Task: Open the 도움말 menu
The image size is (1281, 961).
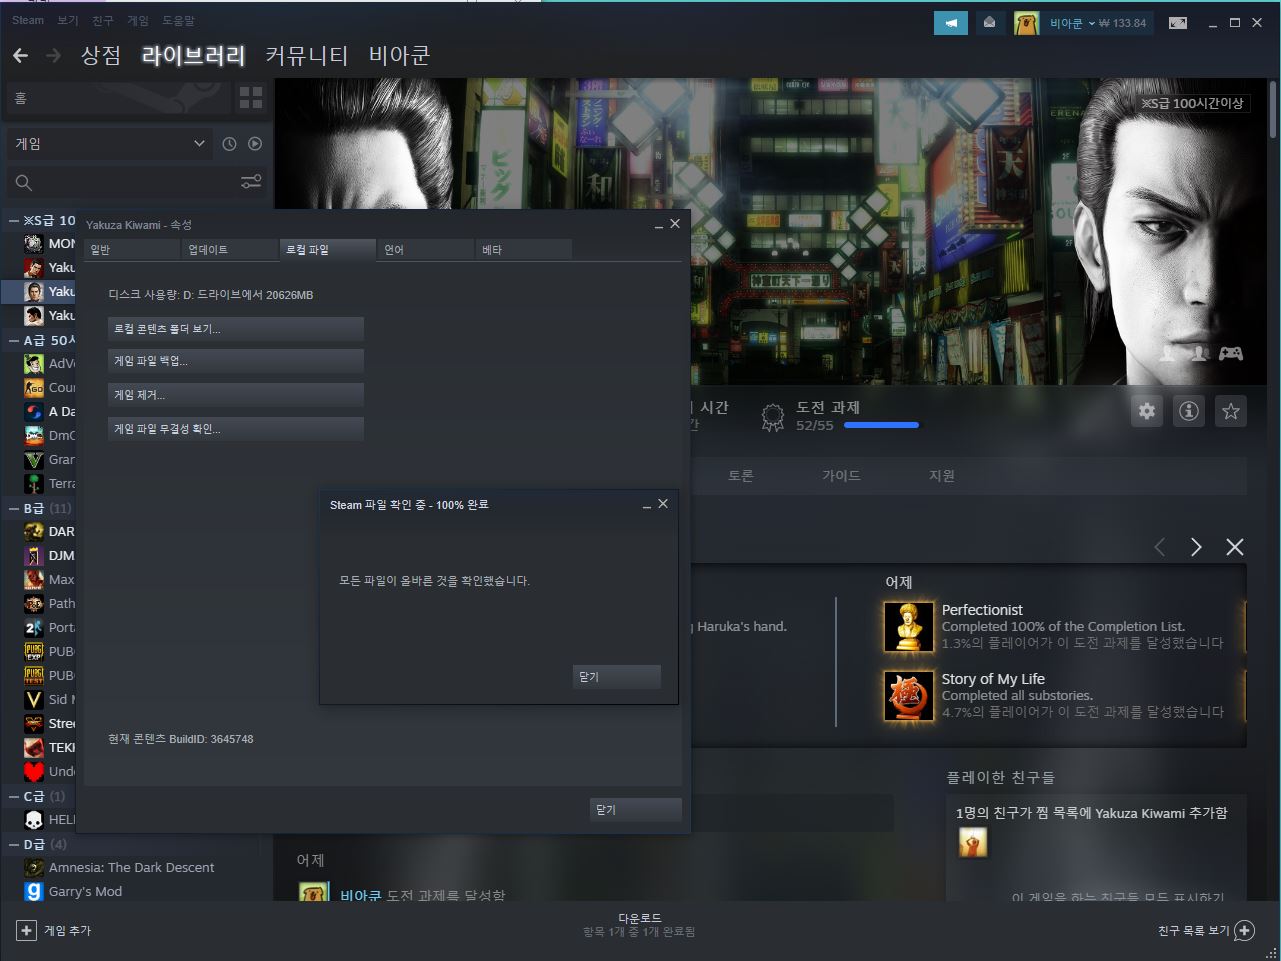Action: pos(178,20)
